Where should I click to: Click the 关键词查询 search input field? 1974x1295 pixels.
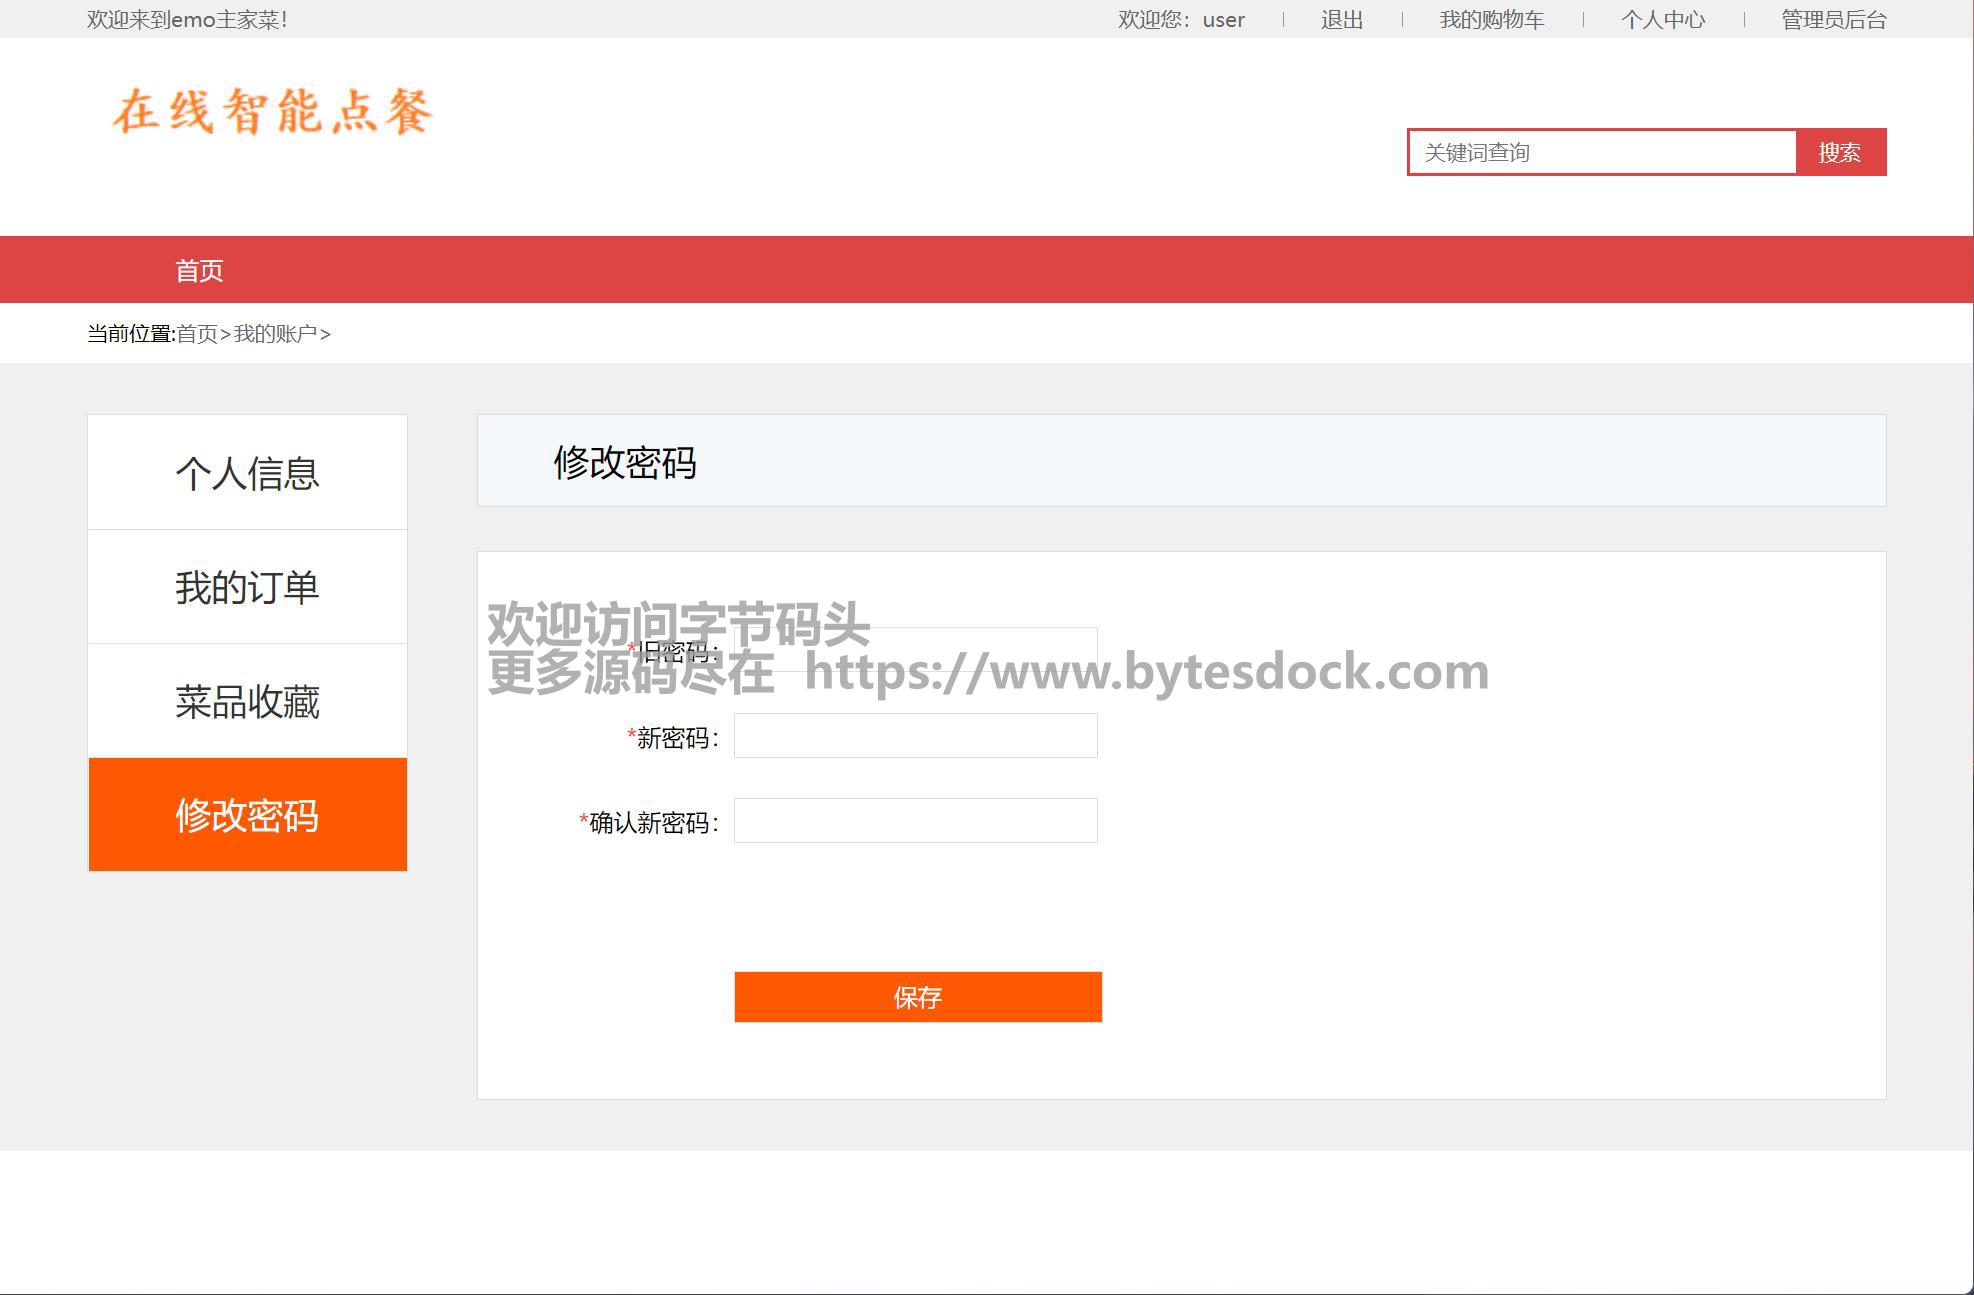click(1602, 152)
